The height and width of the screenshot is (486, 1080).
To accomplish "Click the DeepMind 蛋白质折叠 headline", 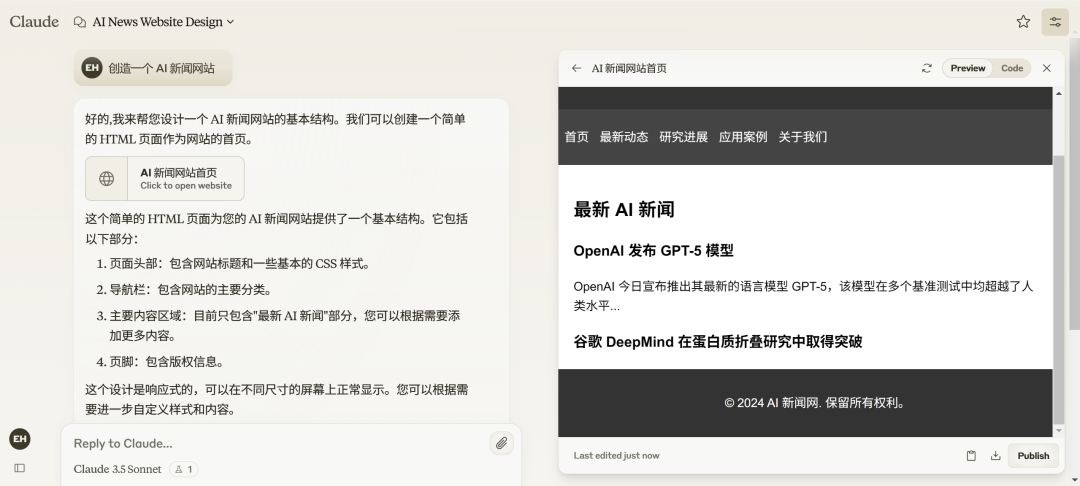I will pos(718,341).
